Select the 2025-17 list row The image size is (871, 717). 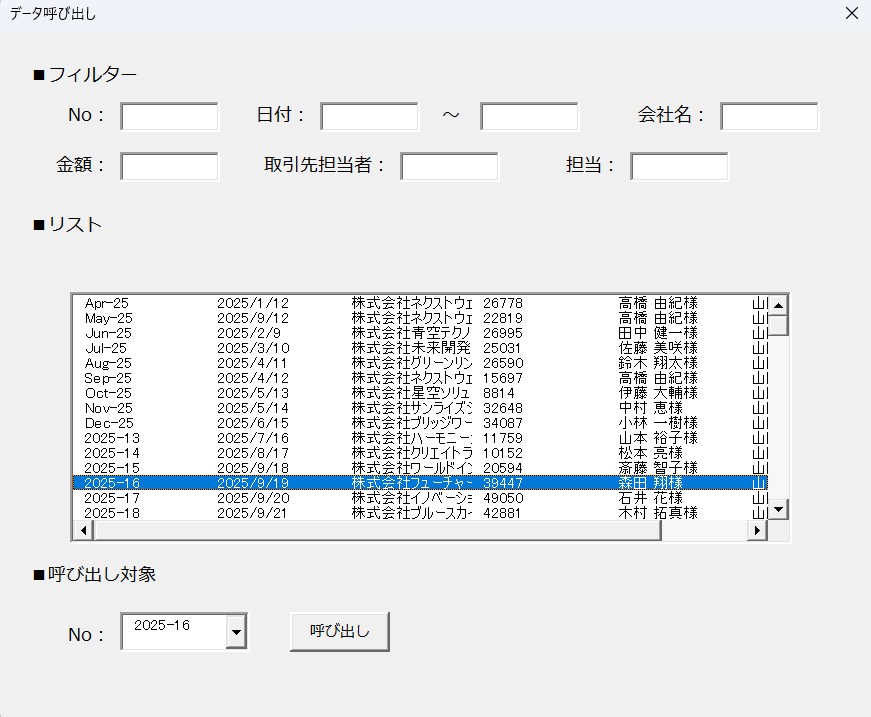tap(420, 498)
